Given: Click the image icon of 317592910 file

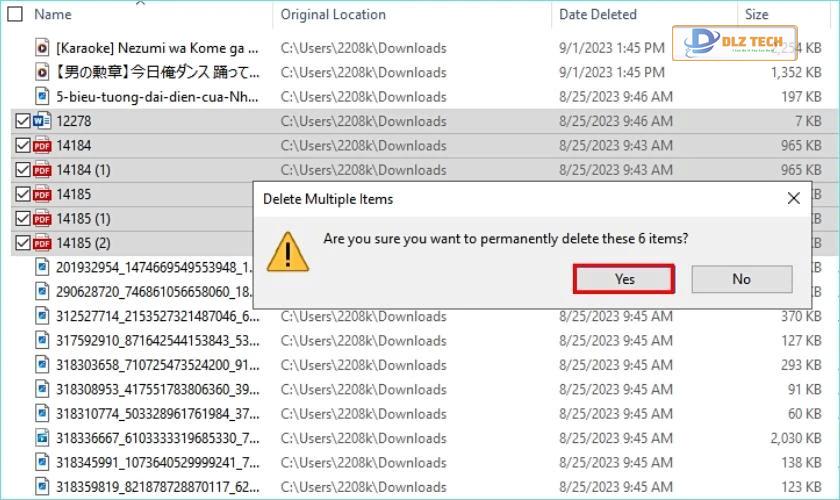Looking at the screenshot, I should tap(42, 340).
